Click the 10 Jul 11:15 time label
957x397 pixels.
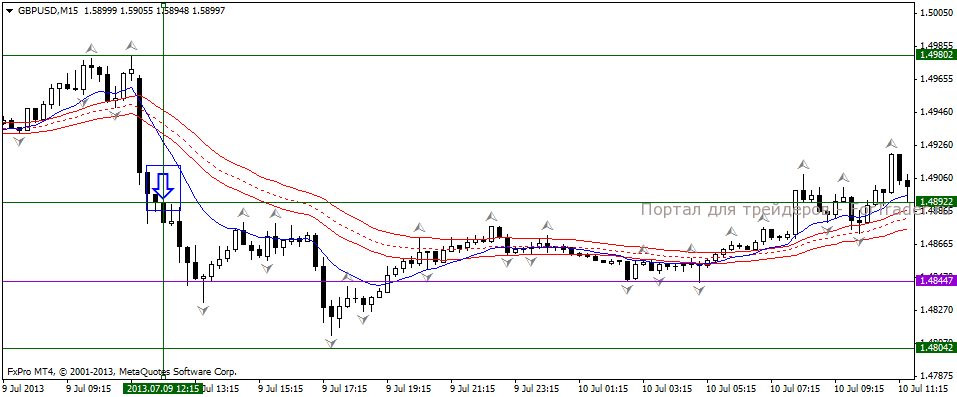point(923,388)
